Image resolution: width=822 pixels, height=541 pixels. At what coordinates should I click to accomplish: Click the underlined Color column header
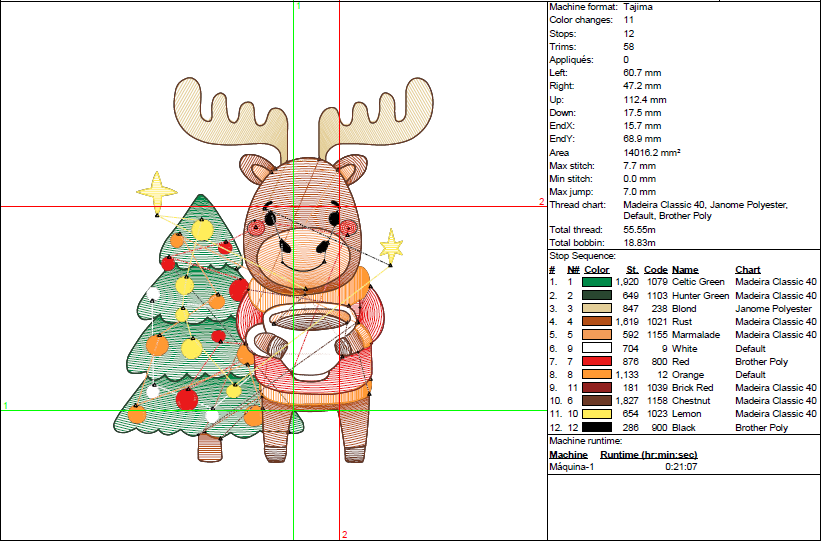pyautogui.click(x=597, y=269)
